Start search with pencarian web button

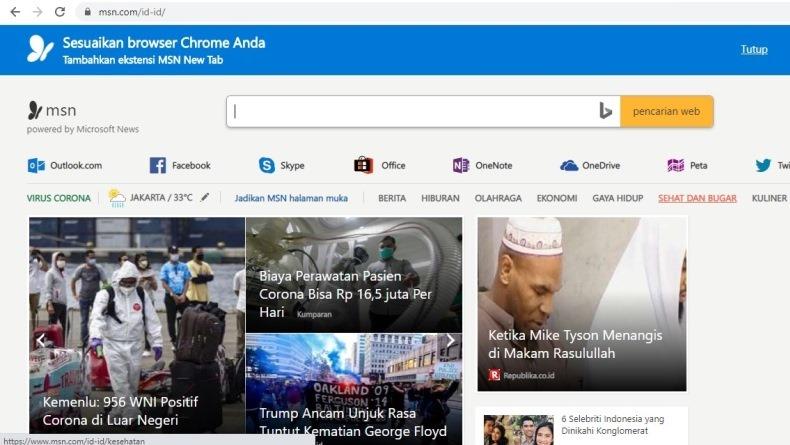pos(667,111)
